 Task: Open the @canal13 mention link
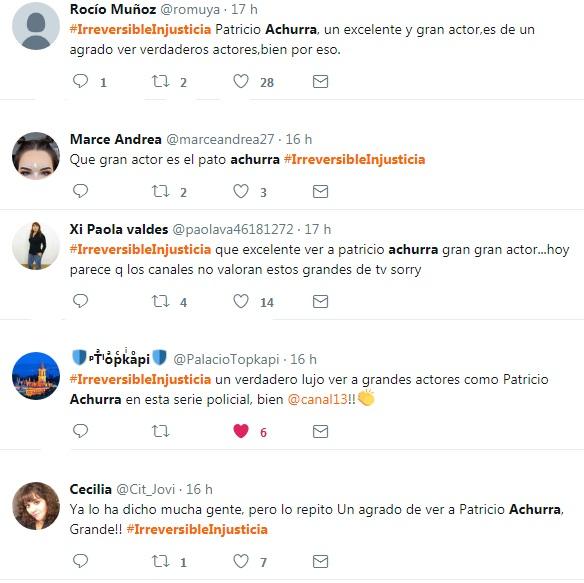(x=317, y=399)
